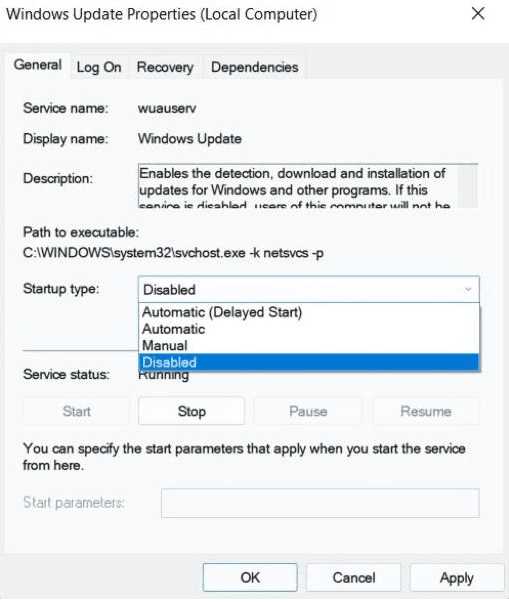509x602 pixels.
Task: Open the Dependencies tab
Action: click(254, 67)
